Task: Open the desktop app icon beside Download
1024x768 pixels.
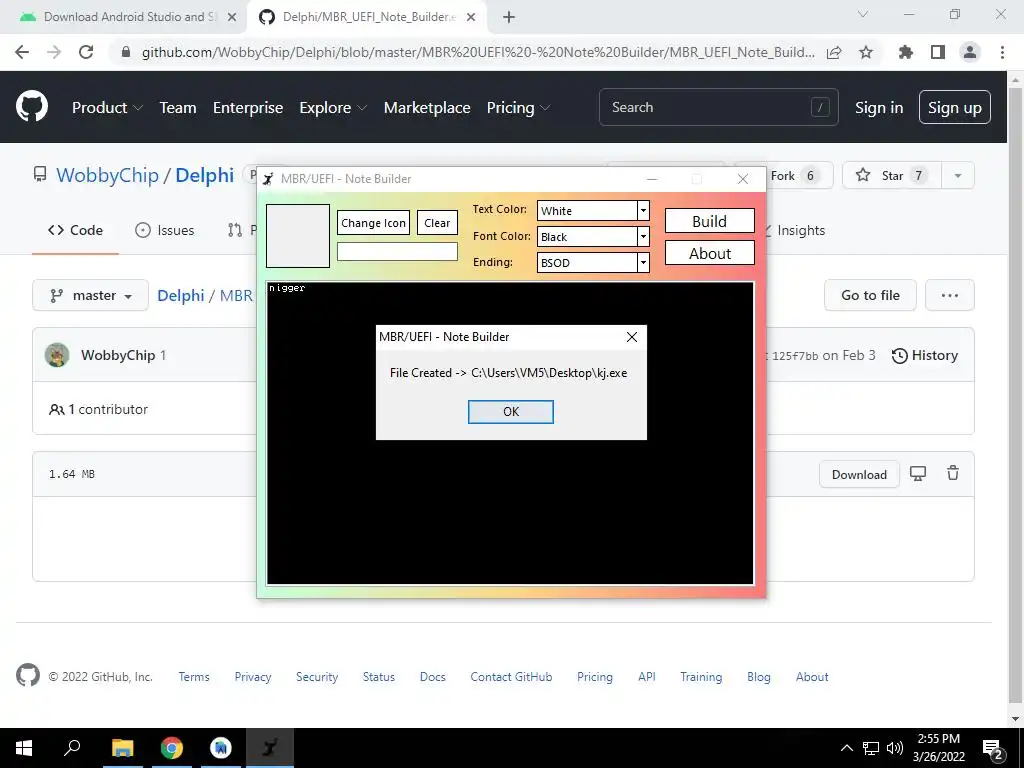Action: click(x=918, y=473)
